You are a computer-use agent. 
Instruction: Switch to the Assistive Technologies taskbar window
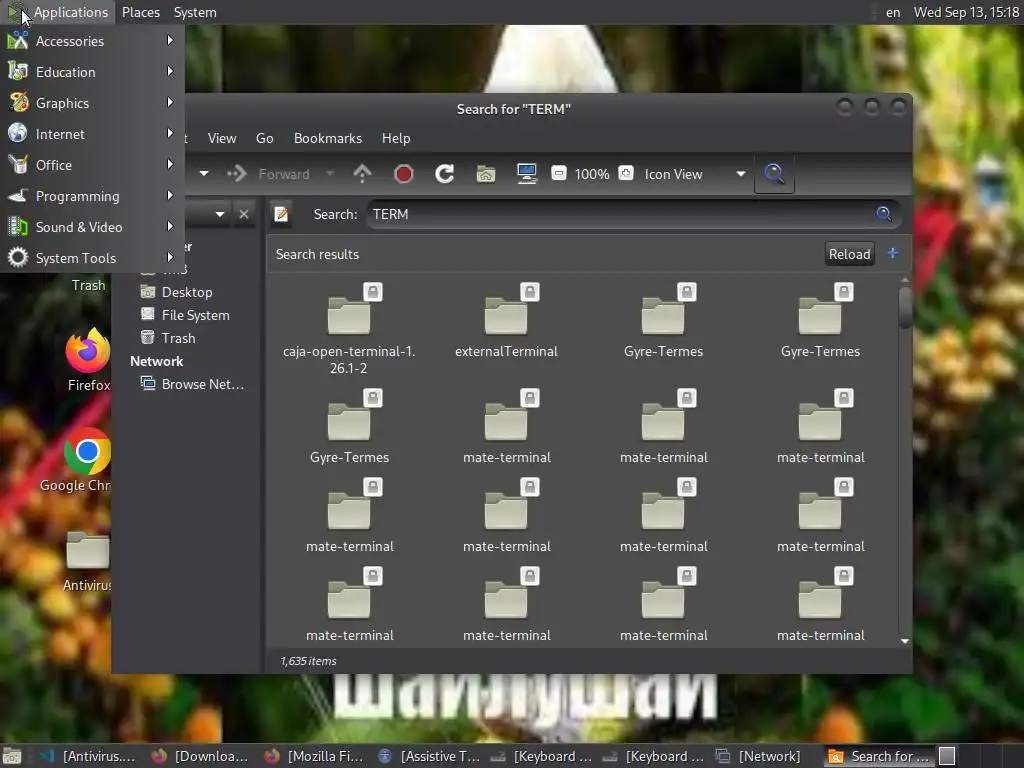(x=428, y=756)
